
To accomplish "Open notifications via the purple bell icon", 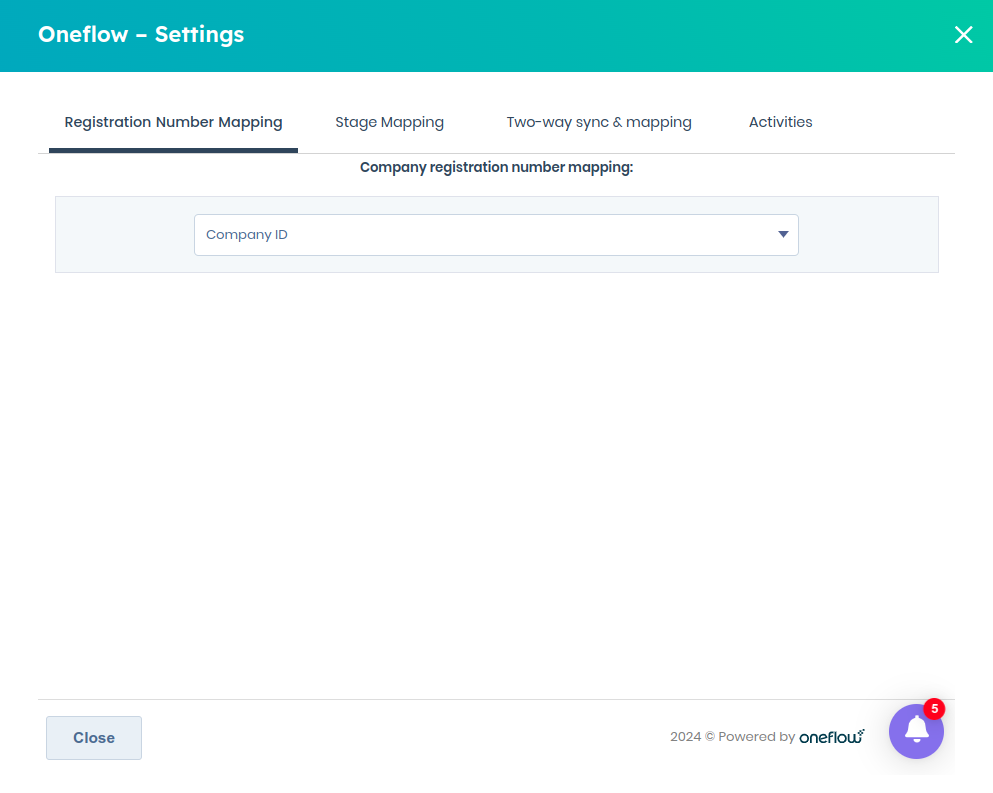I will click(x=916, y=731).
